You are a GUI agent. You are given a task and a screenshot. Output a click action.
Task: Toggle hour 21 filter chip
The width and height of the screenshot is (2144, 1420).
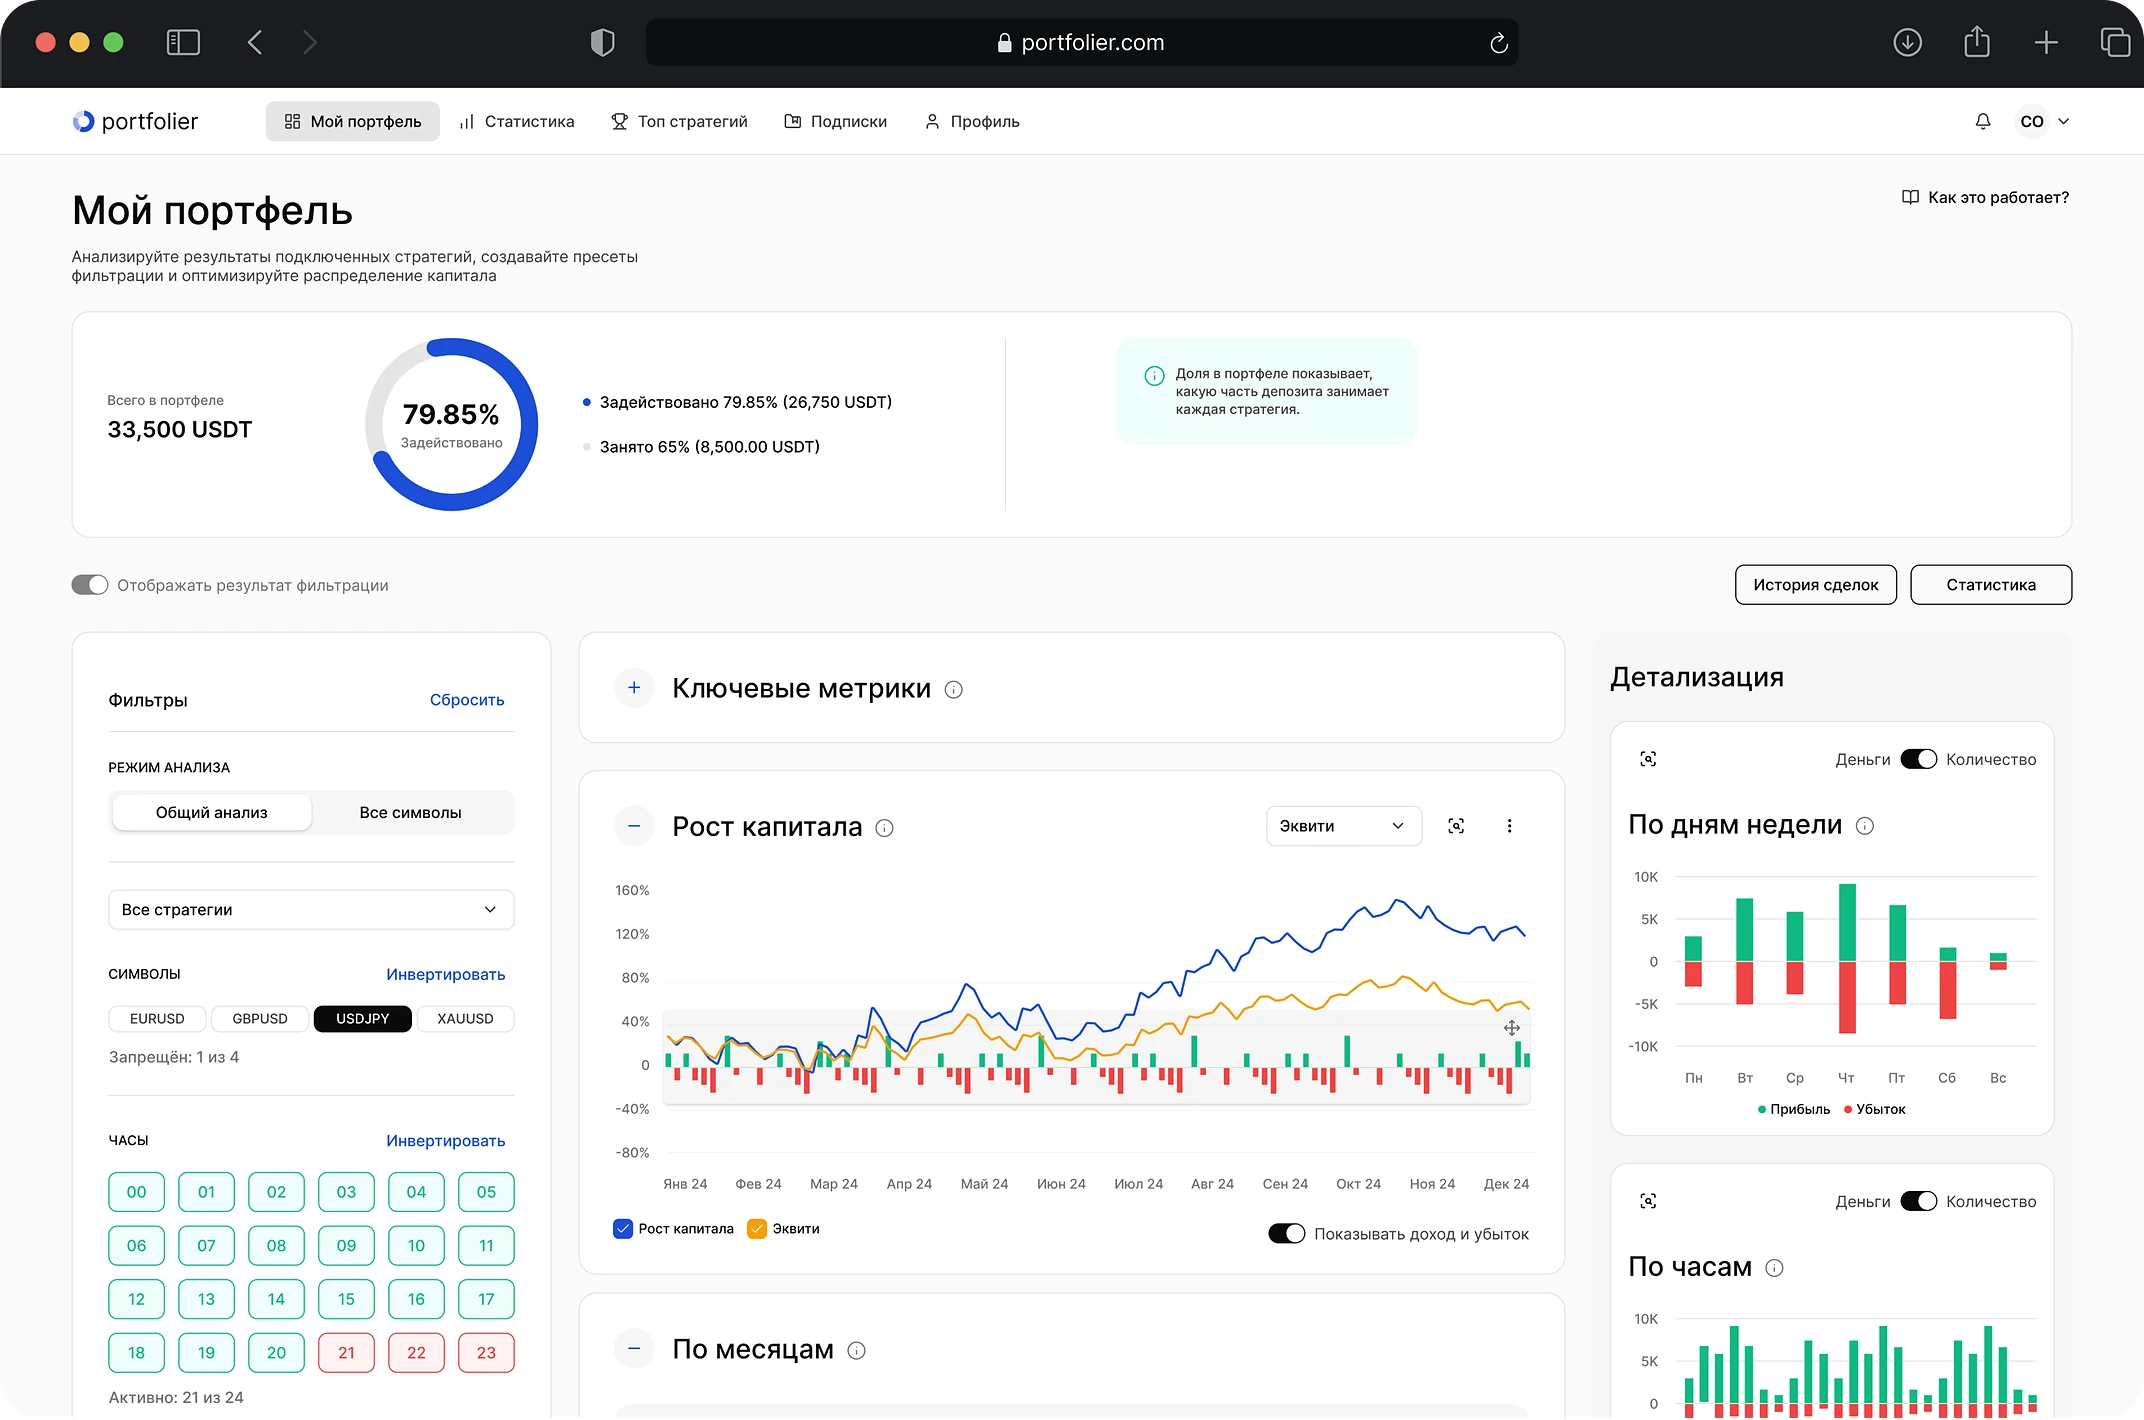(x=346, y=1352)
